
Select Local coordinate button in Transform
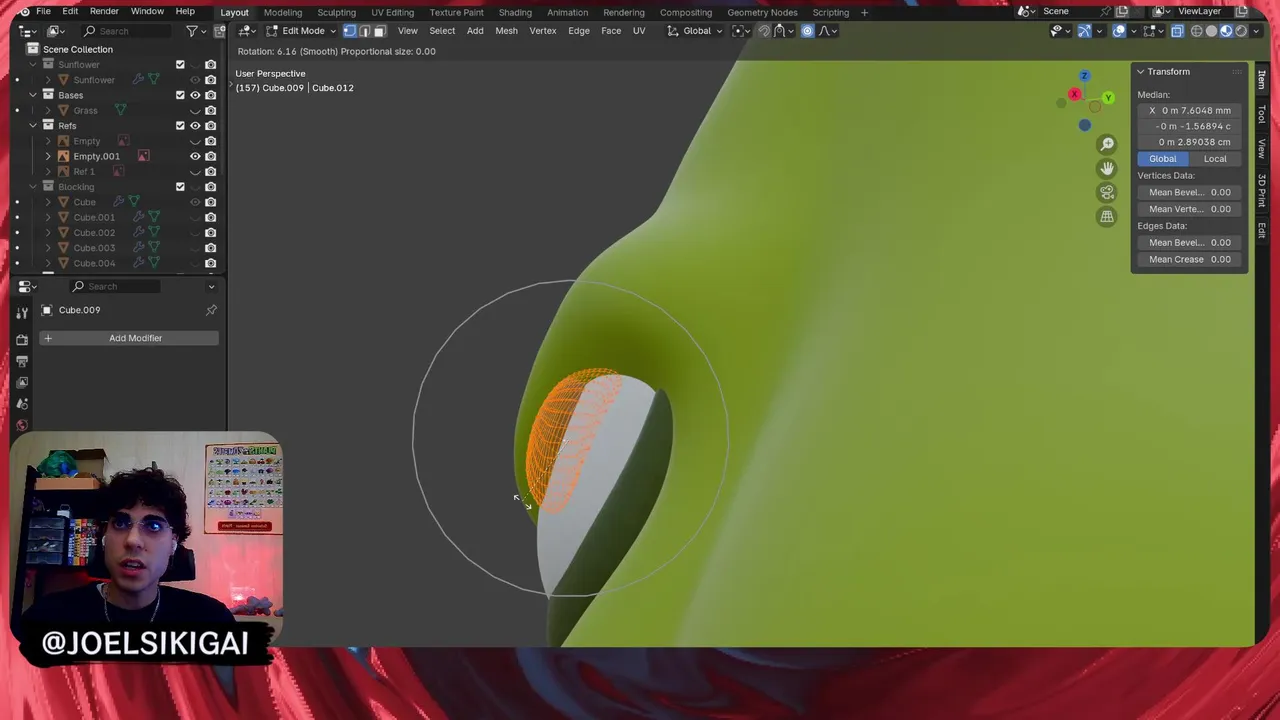click(1215, 159)
